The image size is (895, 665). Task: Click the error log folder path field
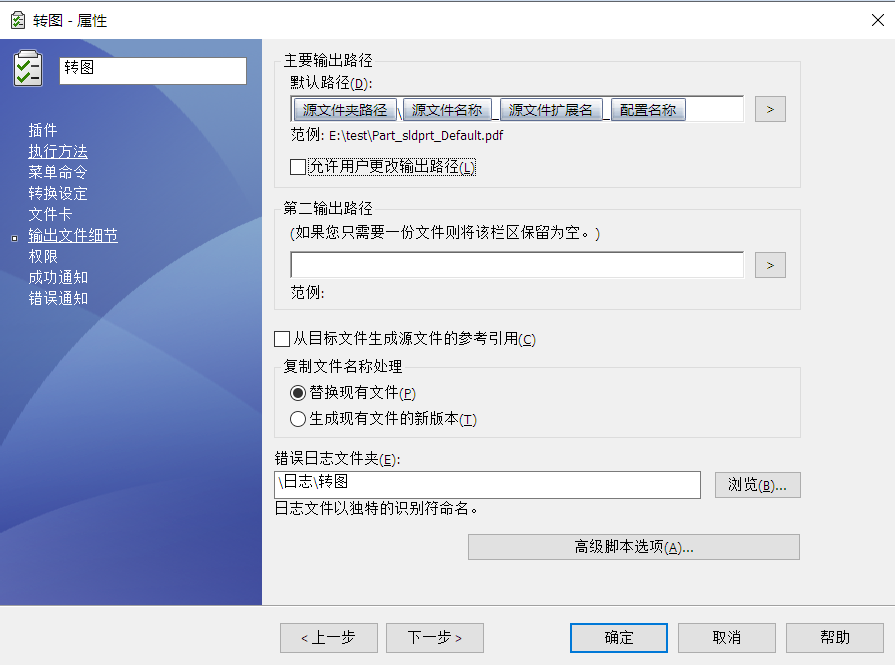pyautogui.click(x=488, y=485)
